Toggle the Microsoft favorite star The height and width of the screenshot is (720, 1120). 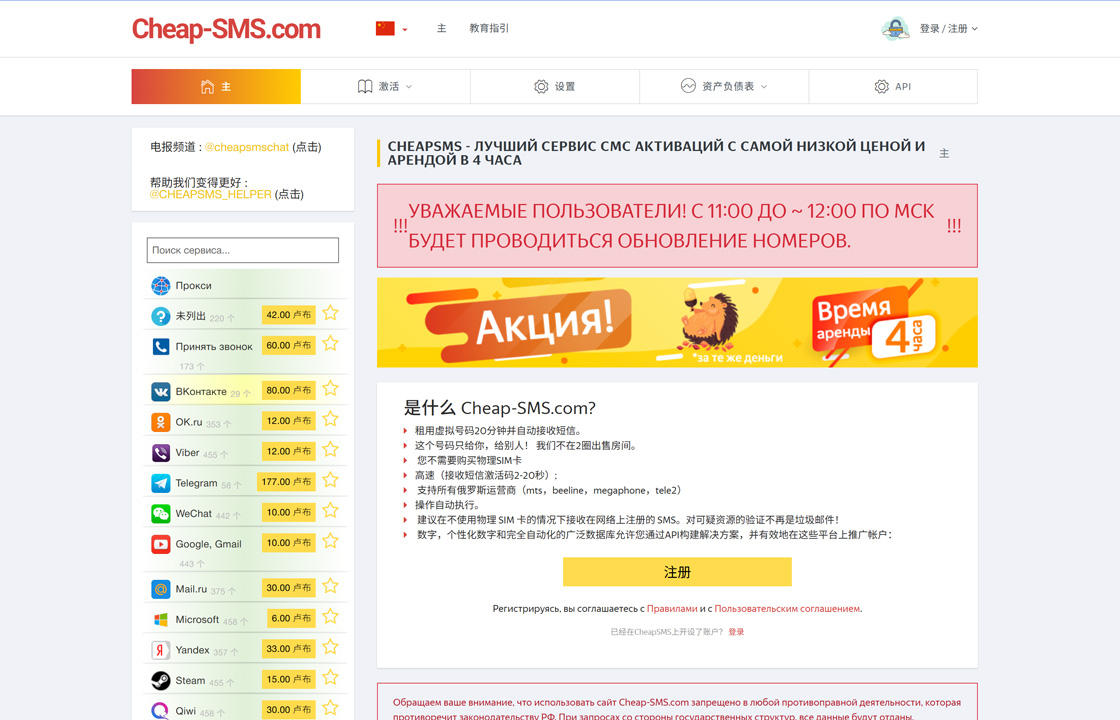click(x=330, y=616)
